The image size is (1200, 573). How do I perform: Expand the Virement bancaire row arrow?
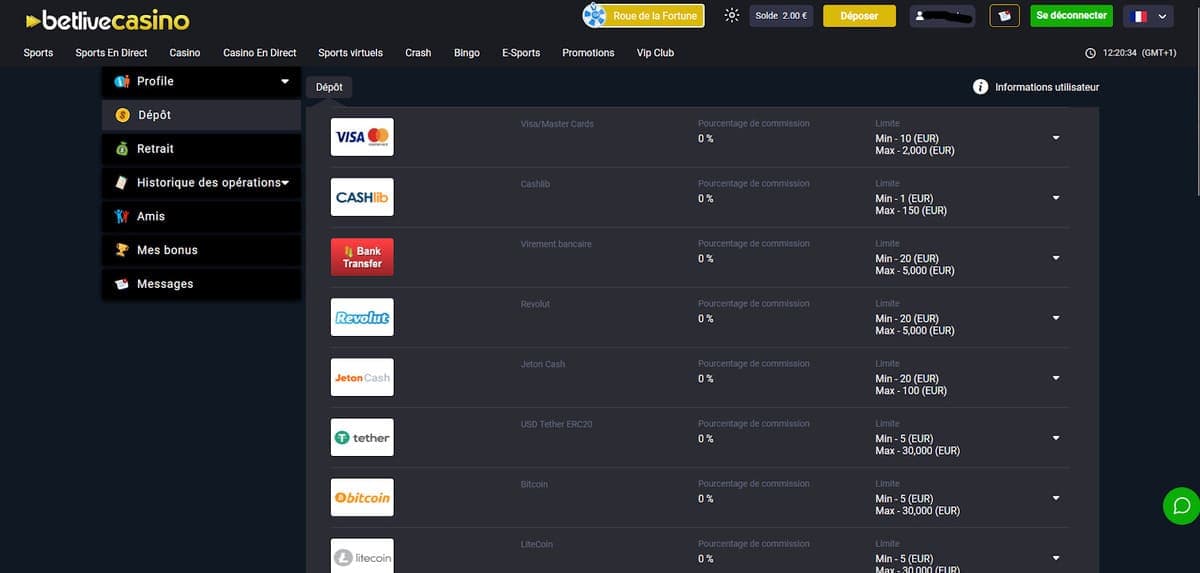click(x=1056, y=258)
